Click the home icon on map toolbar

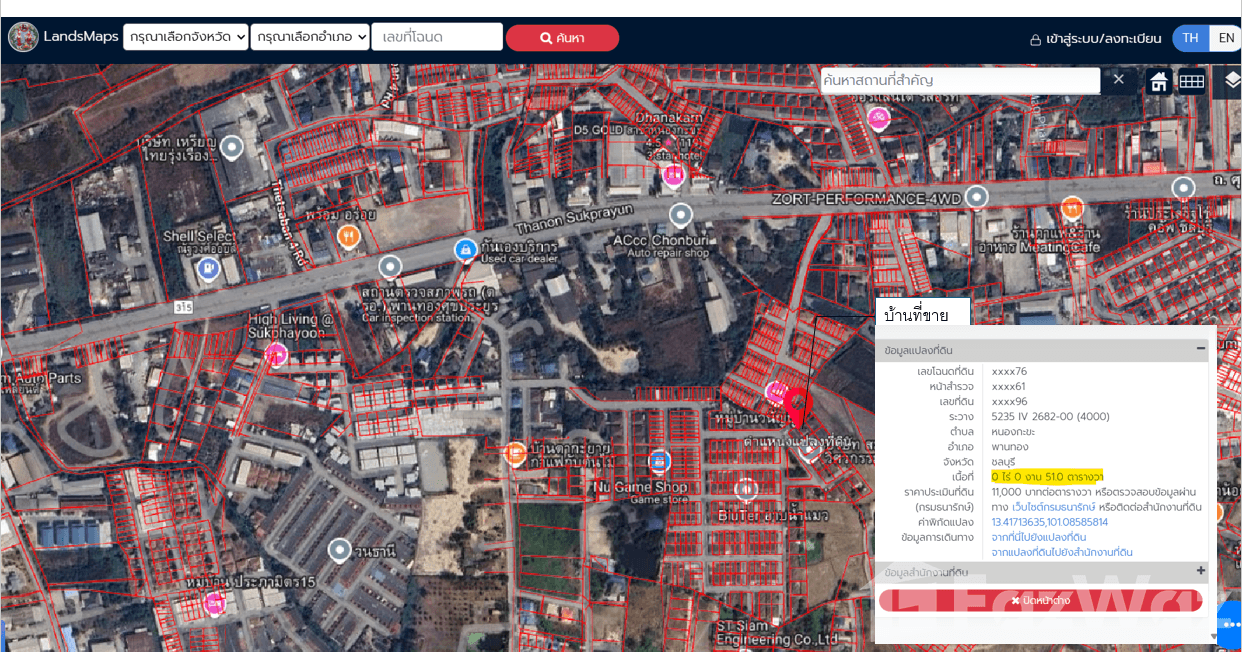(x=1158, y=81)
